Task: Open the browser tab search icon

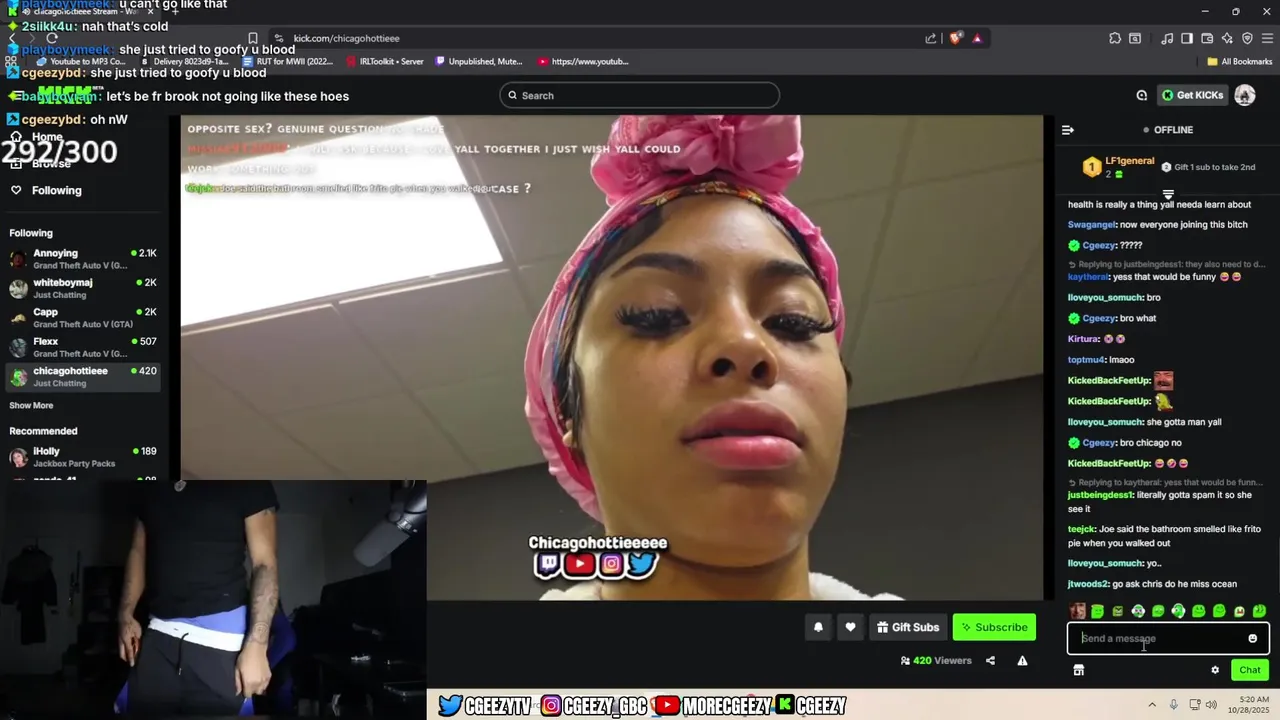Action: pyautogui.click(x=1135, y=38)
